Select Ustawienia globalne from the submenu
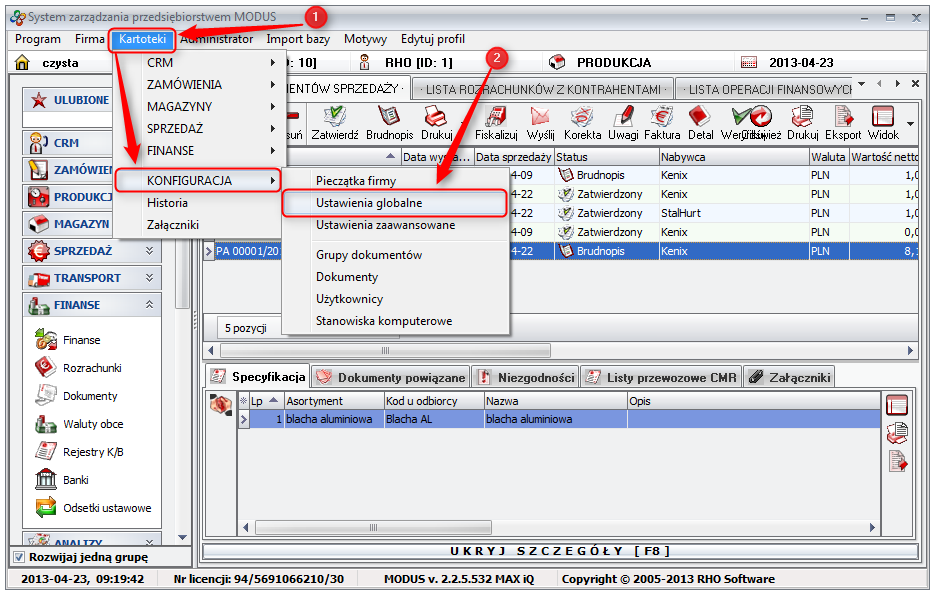The width and height of the screenshot is (935, 595). coord(369,203)
